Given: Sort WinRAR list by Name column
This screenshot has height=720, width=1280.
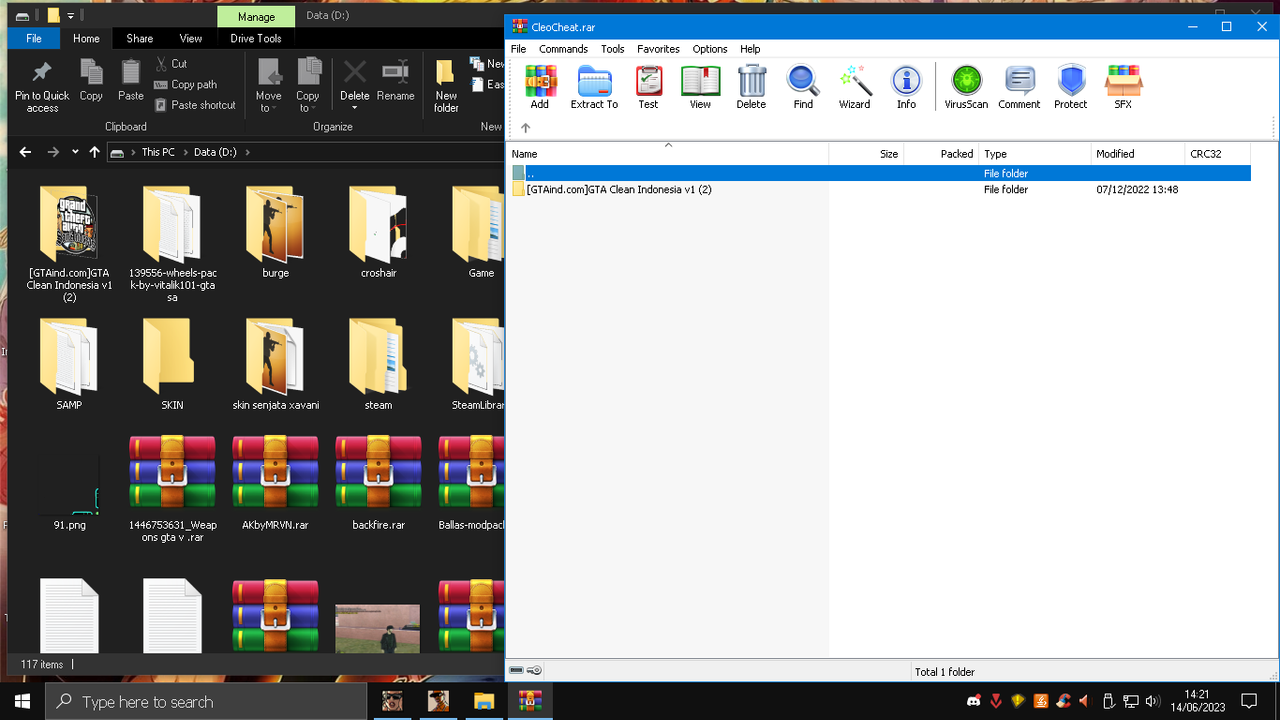Looking at the screenshot, I should coord(668,154).
